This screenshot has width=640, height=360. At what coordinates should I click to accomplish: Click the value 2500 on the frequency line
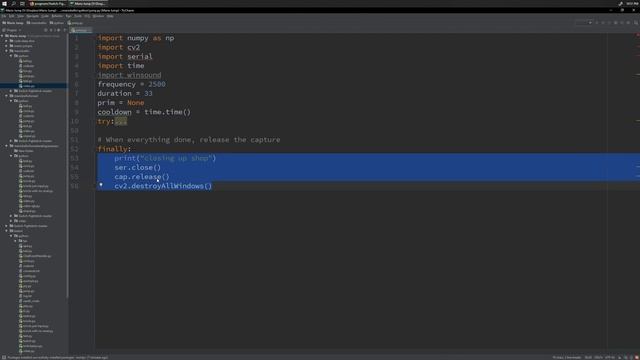point(157,84)
